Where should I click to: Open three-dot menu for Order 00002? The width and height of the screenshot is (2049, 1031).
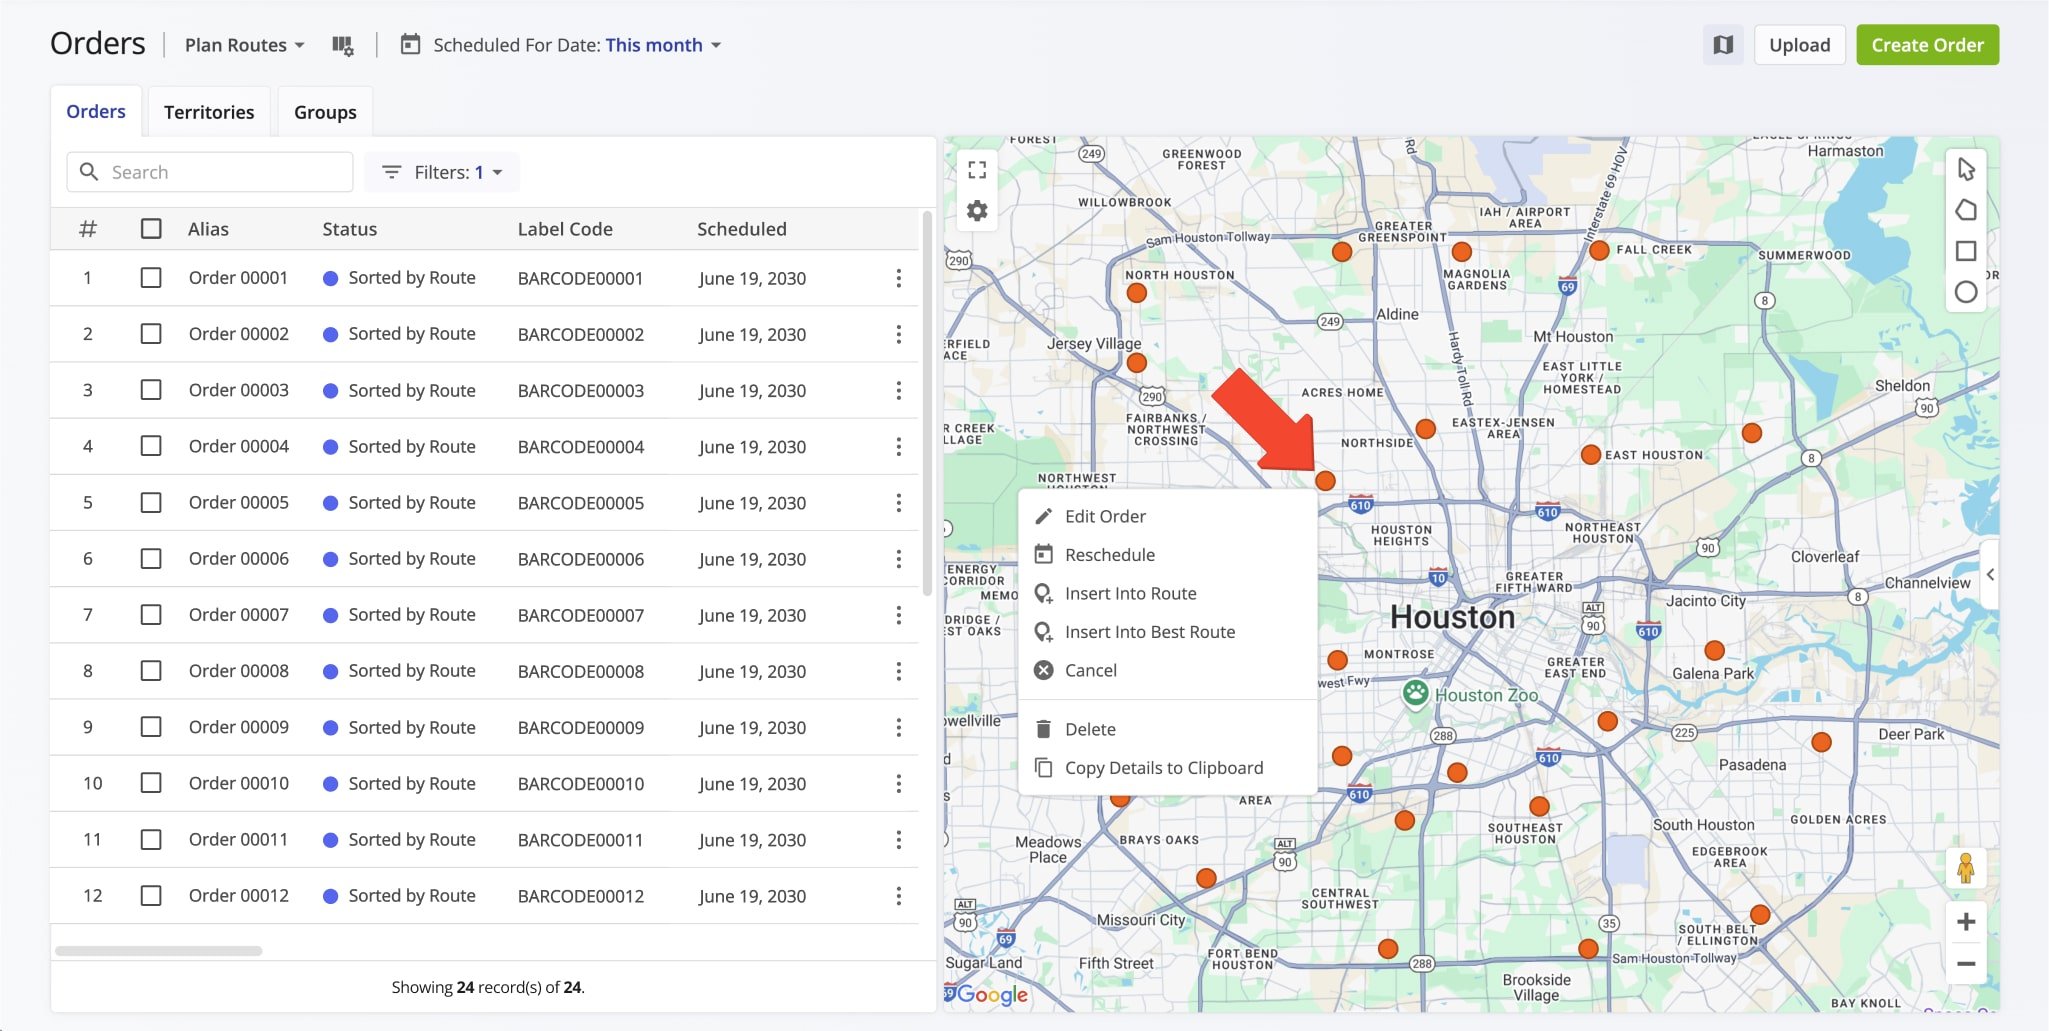pos(898,334)
